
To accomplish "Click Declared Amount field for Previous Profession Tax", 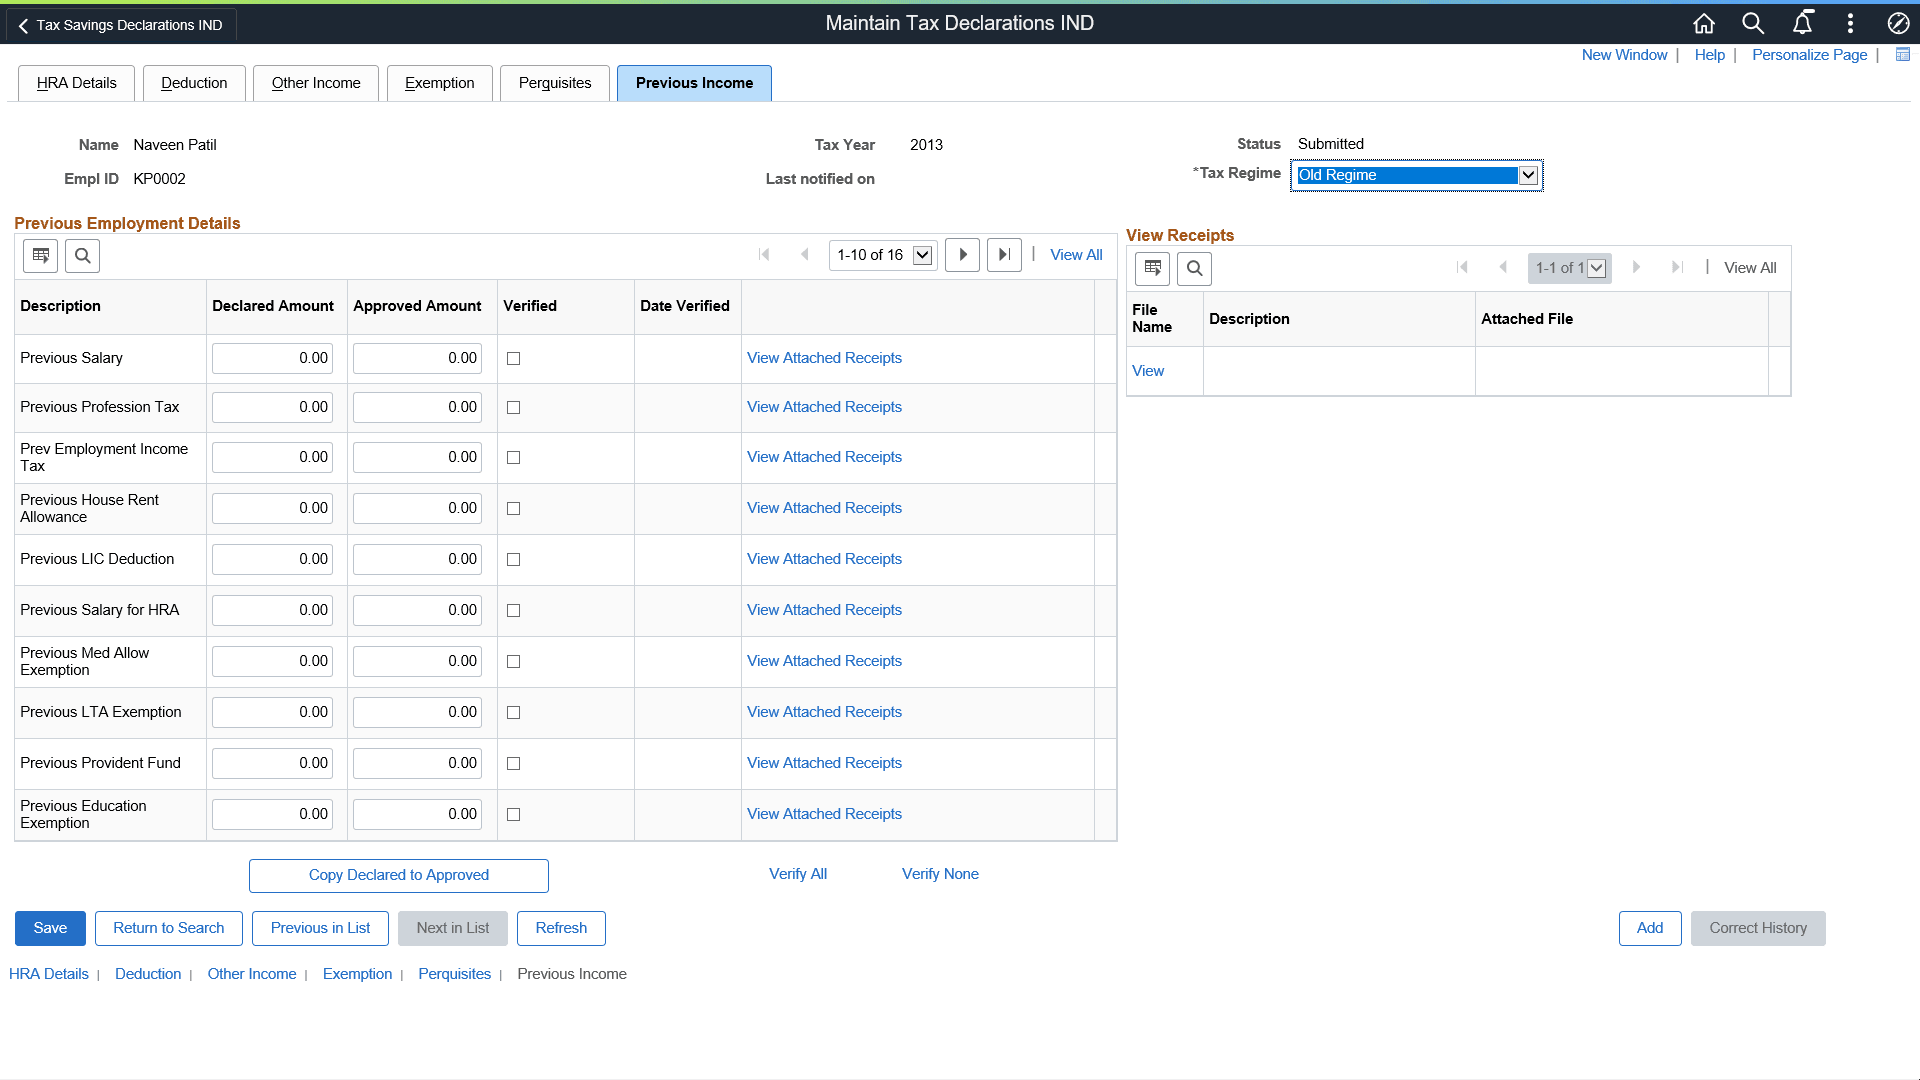I will [272, 408].
